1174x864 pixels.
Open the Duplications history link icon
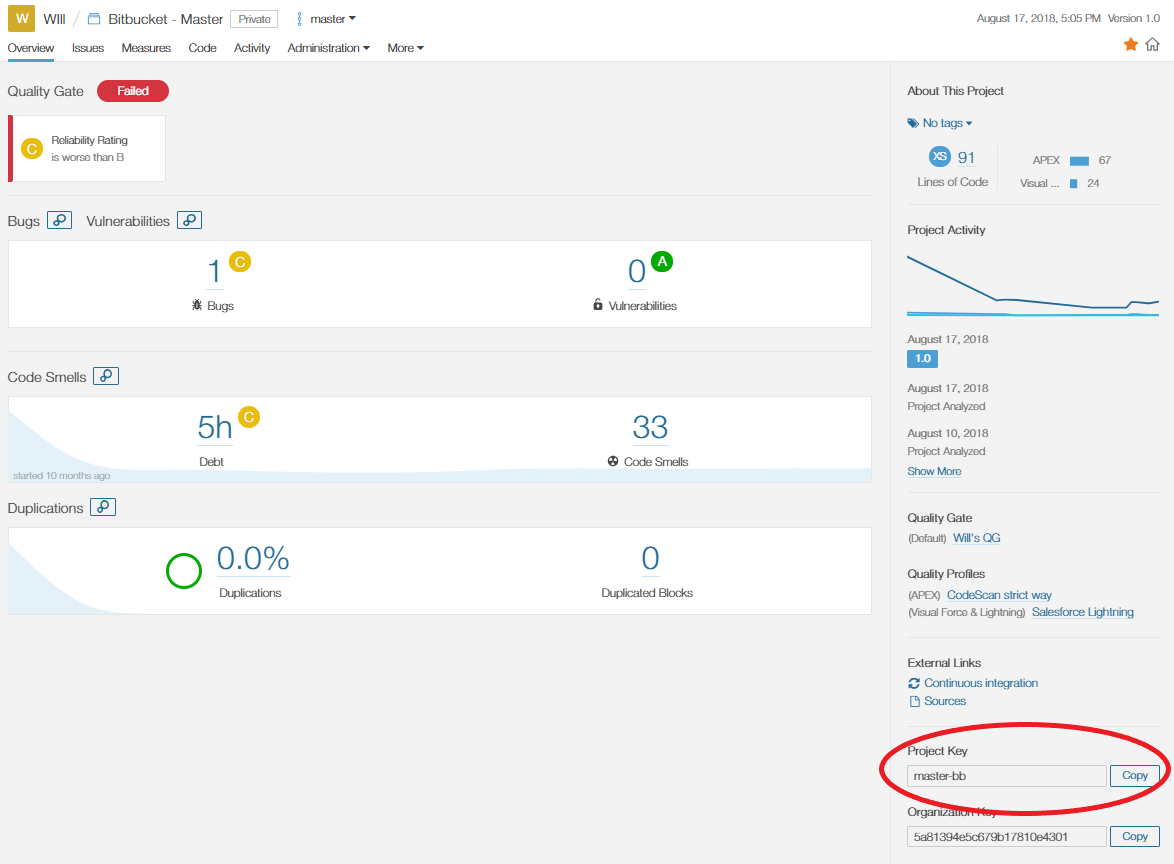[x=102, y=507]
